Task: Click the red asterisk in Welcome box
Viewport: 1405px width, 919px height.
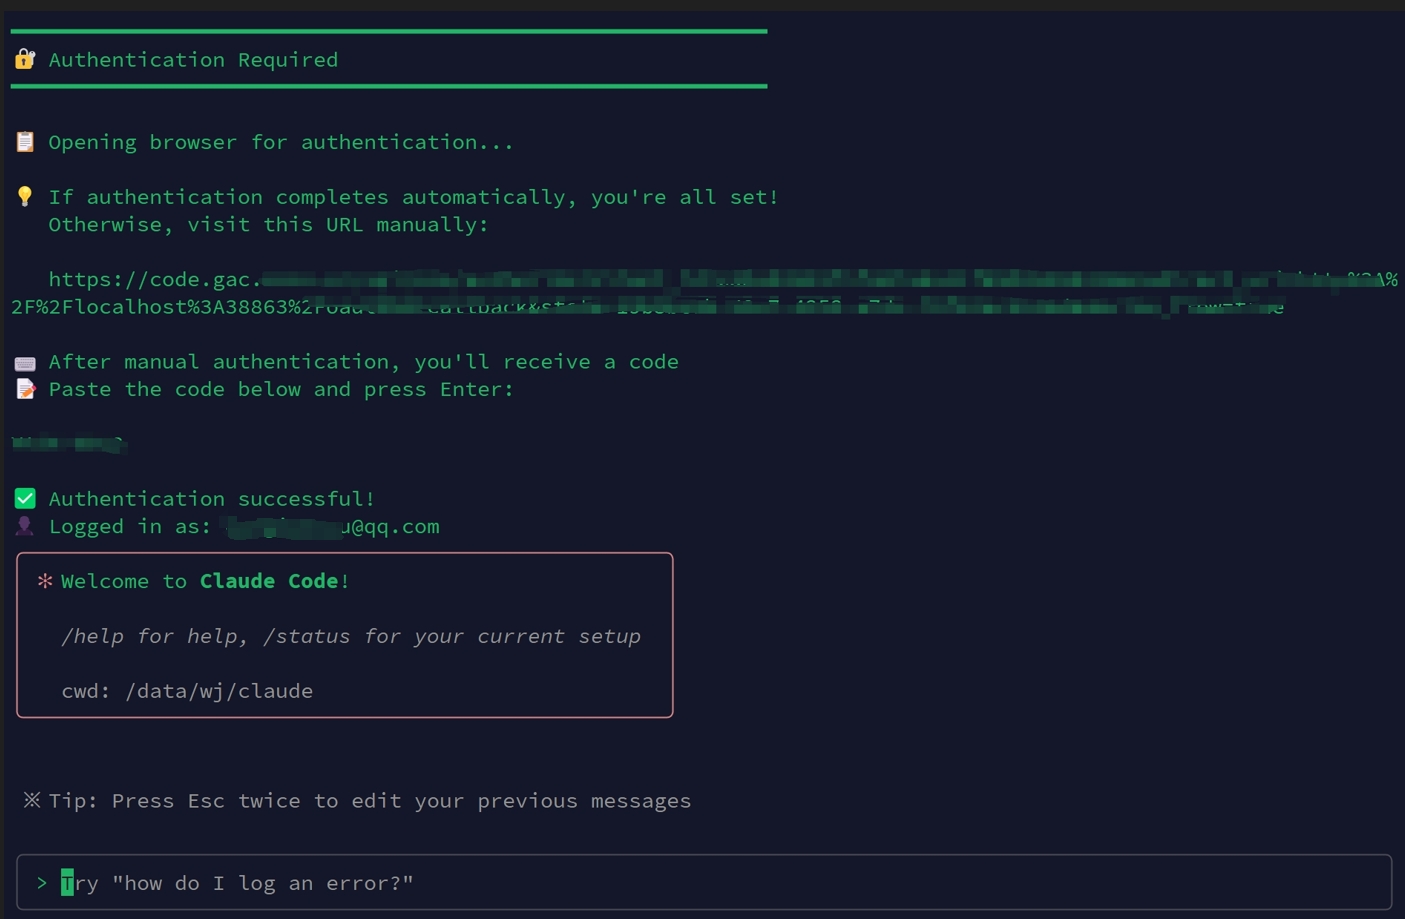Action: [45, 581]
